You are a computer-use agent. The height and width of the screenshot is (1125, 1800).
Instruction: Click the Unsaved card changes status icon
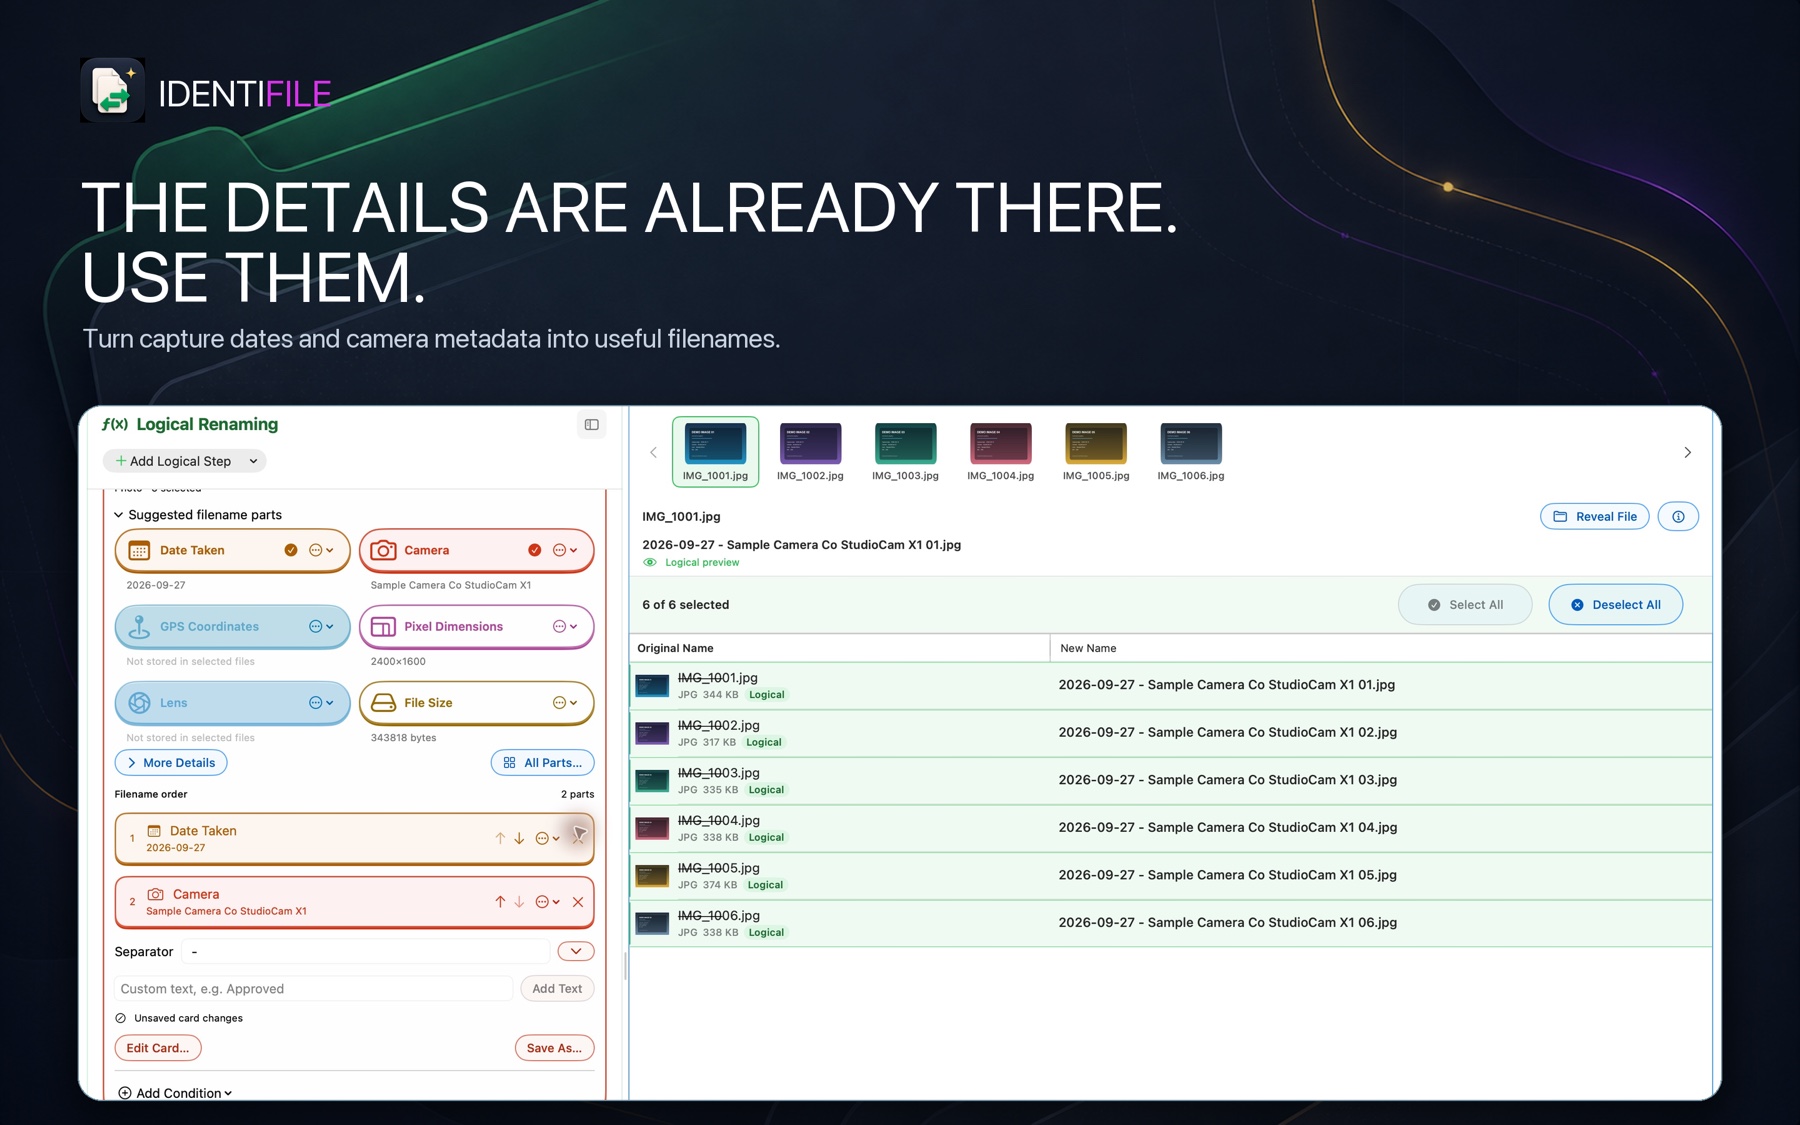[121, 1019]
